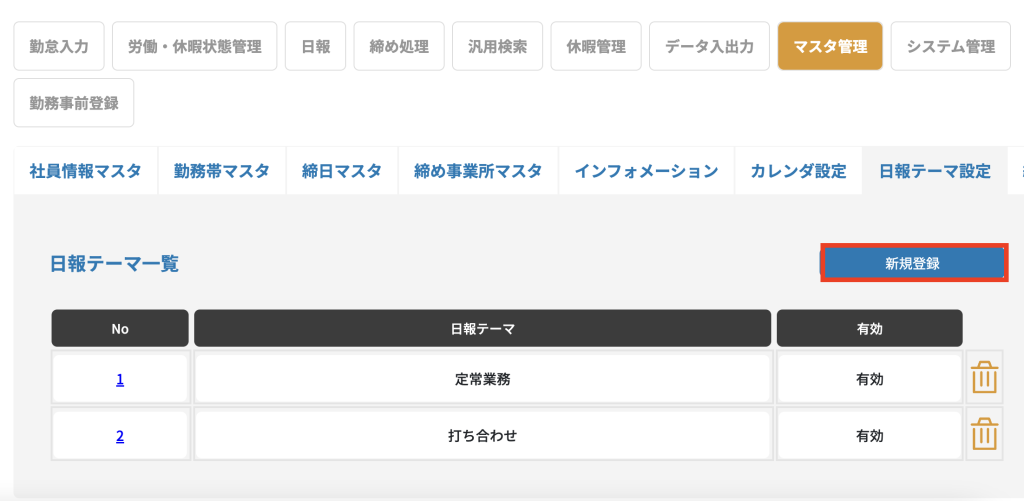1024x501 pixels.
Task: Select the カレンダ設定 tab
Action: pyautogui.click(x=798, y=171)
